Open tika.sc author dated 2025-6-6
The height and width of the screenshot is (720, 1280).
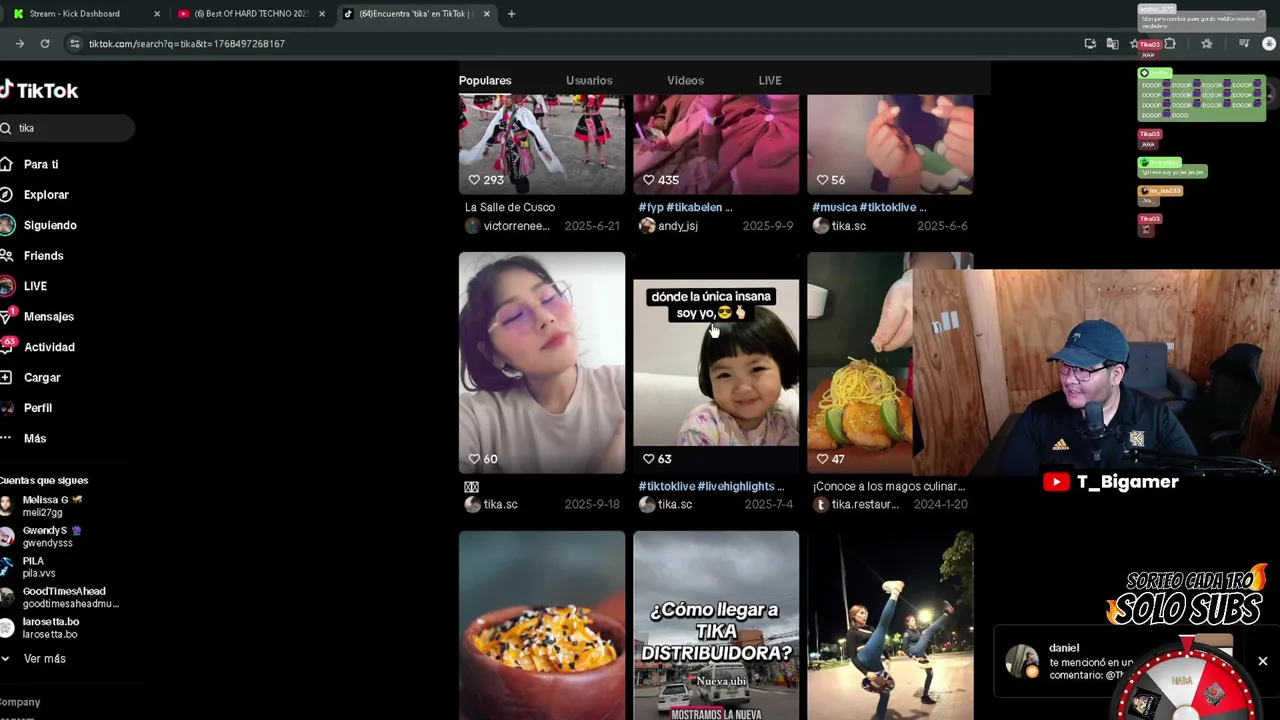point(849,226)
